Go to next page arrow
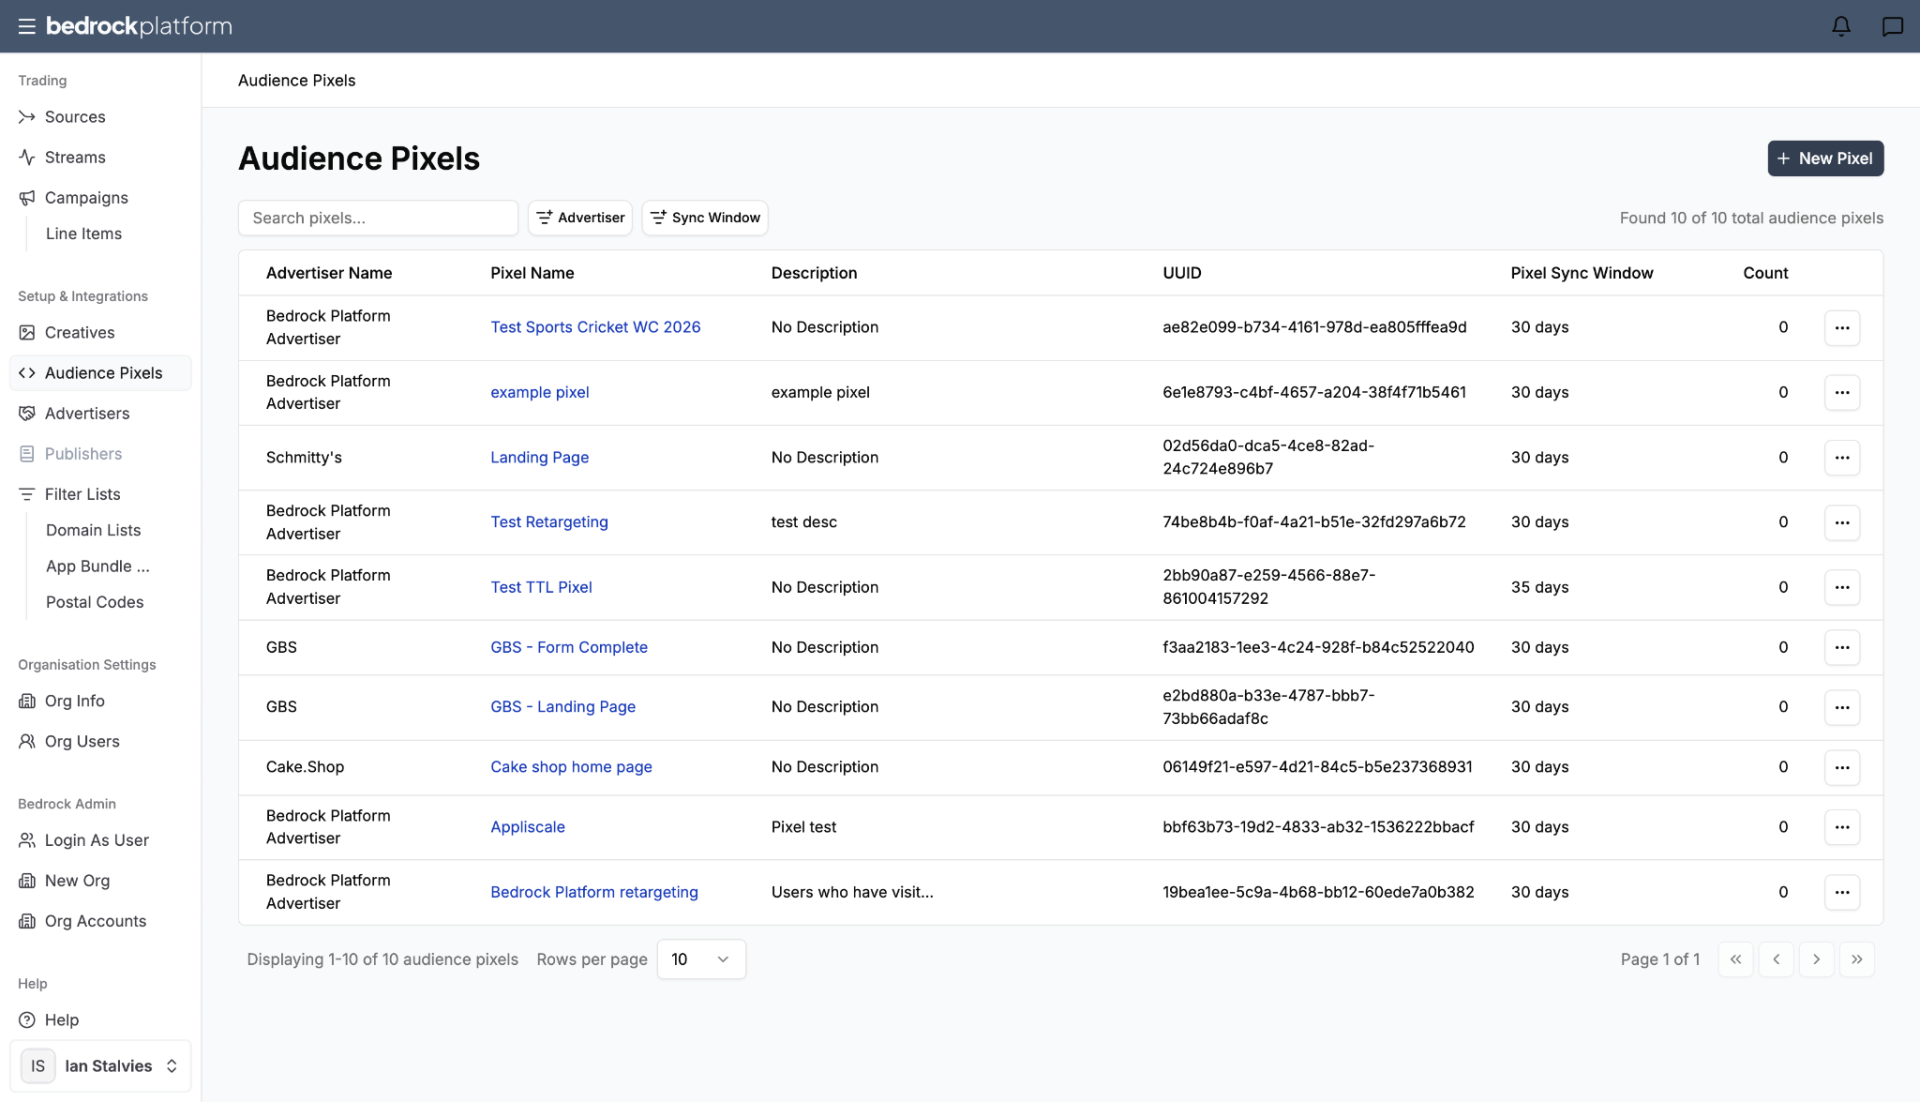Image resolution: width=1920 pixels, height=1102 pixels. click(1816, 959)
